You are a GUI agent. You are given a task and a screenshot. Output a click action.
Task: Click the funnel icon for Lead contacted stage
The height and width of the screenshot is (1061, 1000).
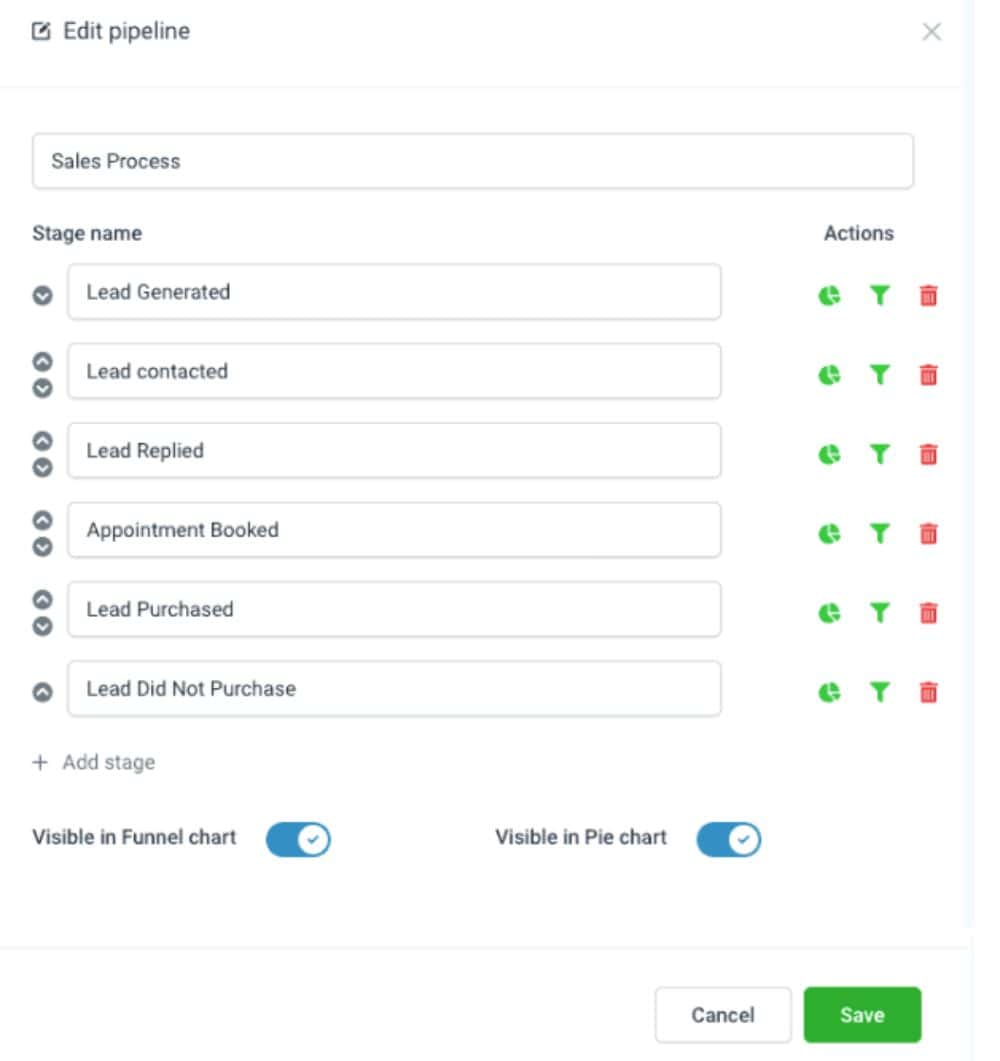[879, 375]
